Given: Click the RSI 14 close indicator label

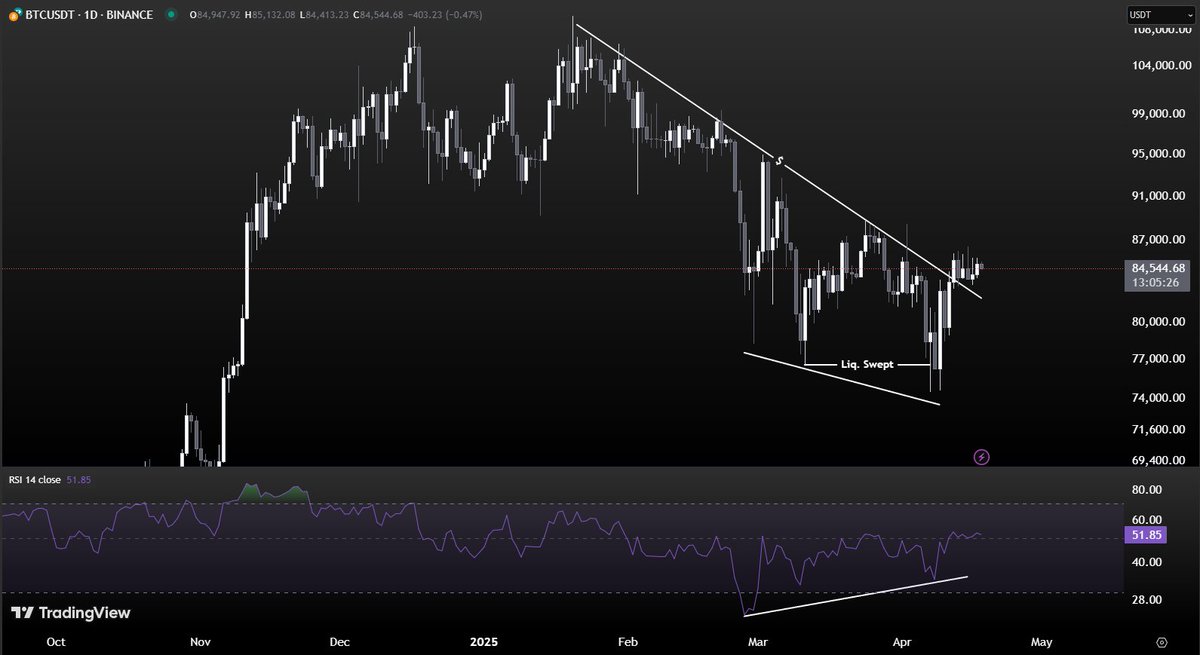Looking at the screenshot, I should 34,480.
